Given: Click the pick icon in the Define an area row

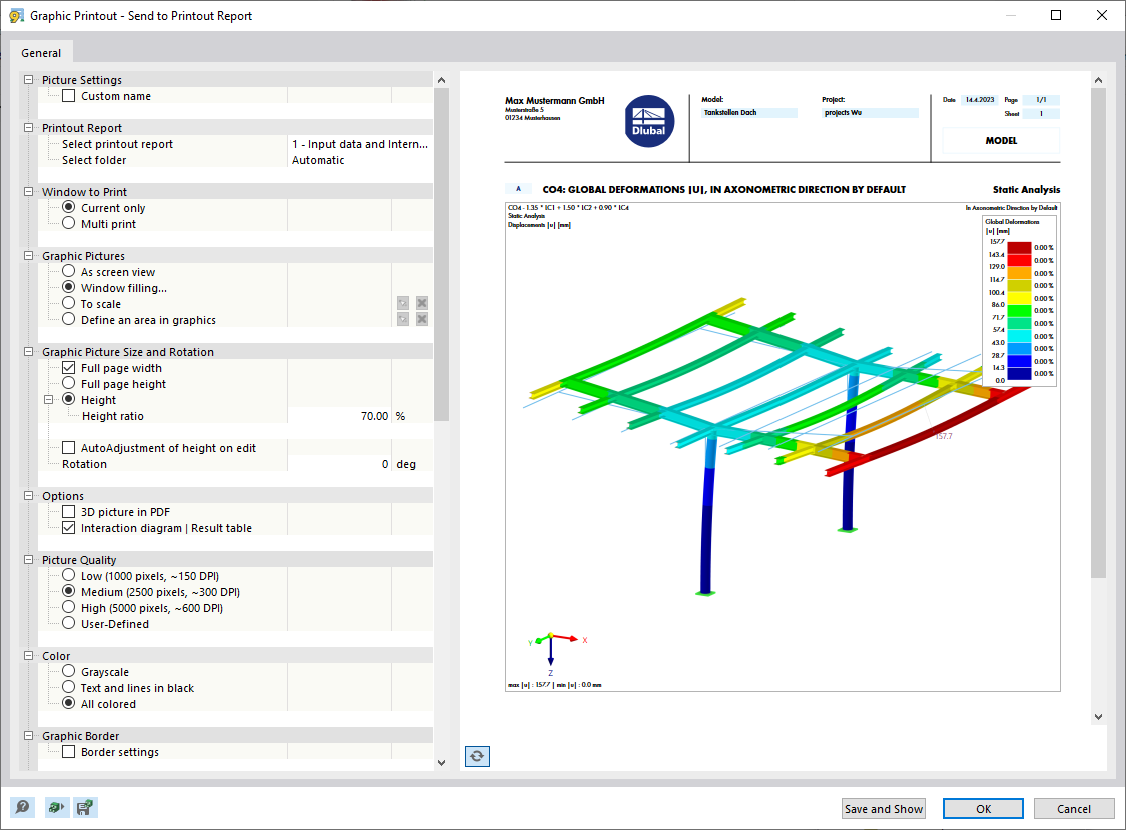Looking at the screenshot, I should coord(403,320).
